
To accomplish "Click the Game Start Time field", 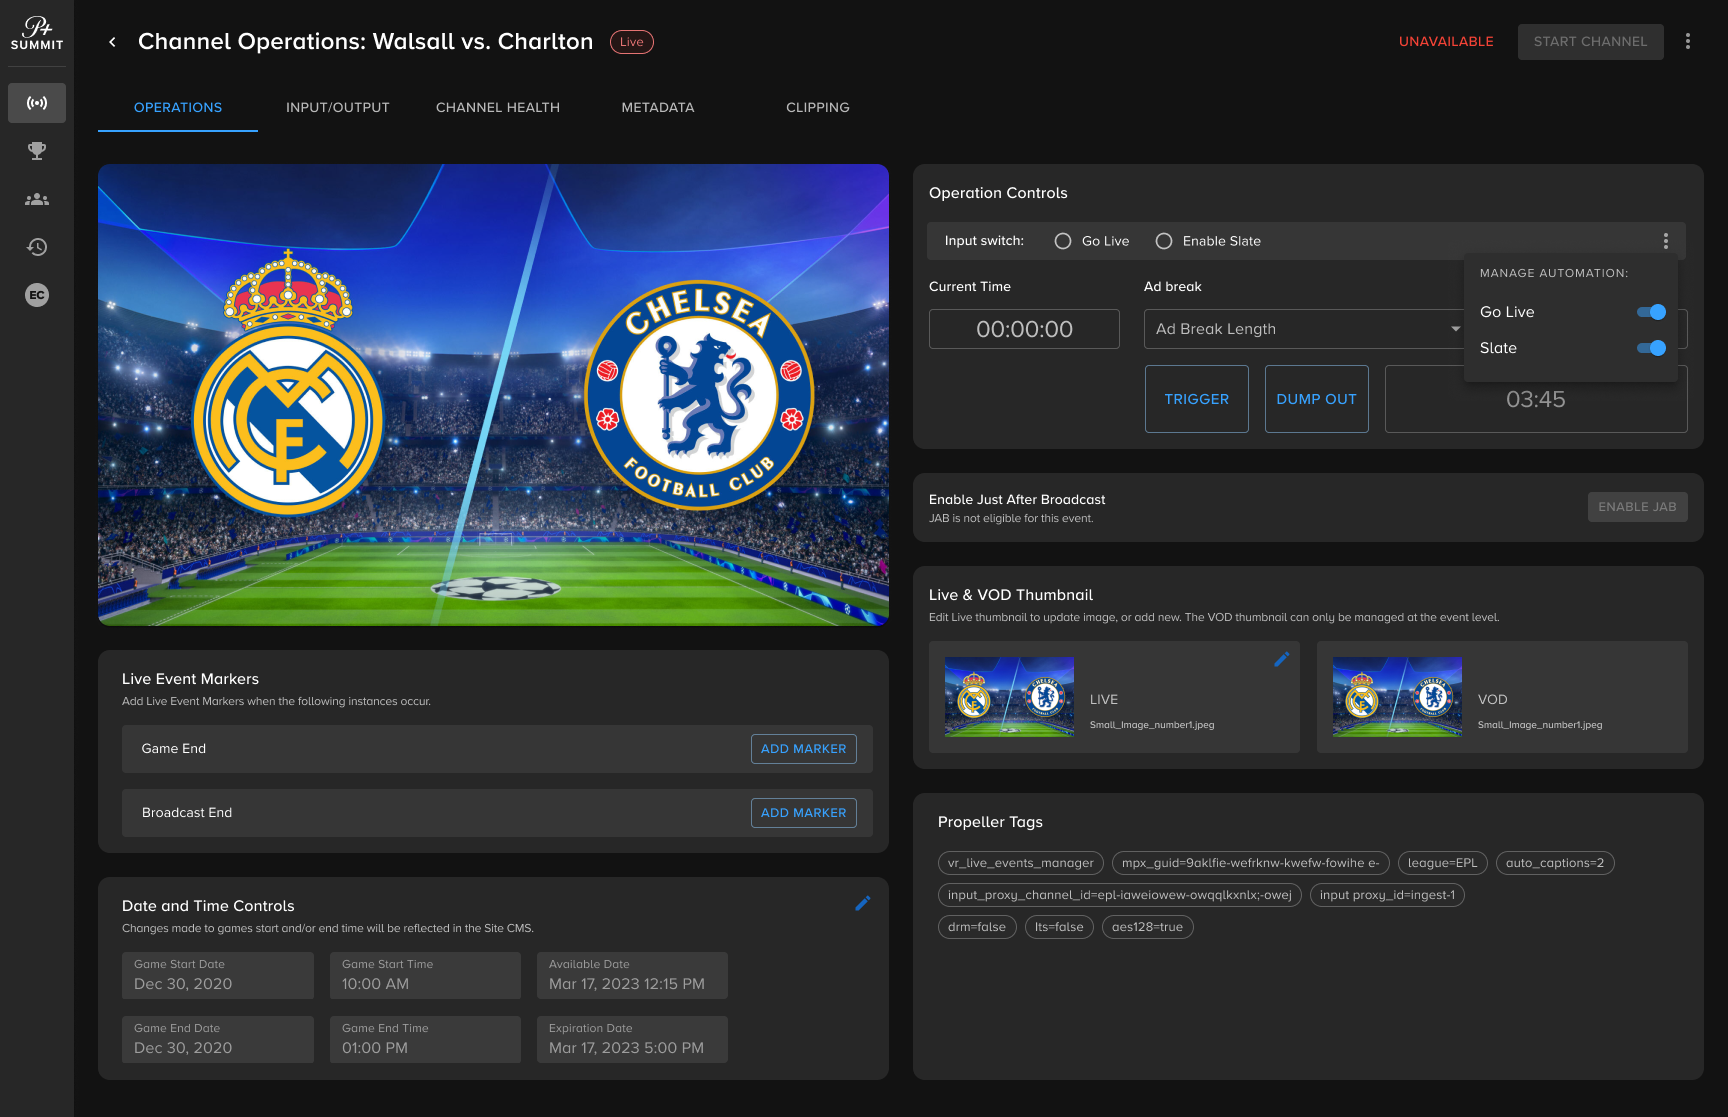I will click(425, 975).
